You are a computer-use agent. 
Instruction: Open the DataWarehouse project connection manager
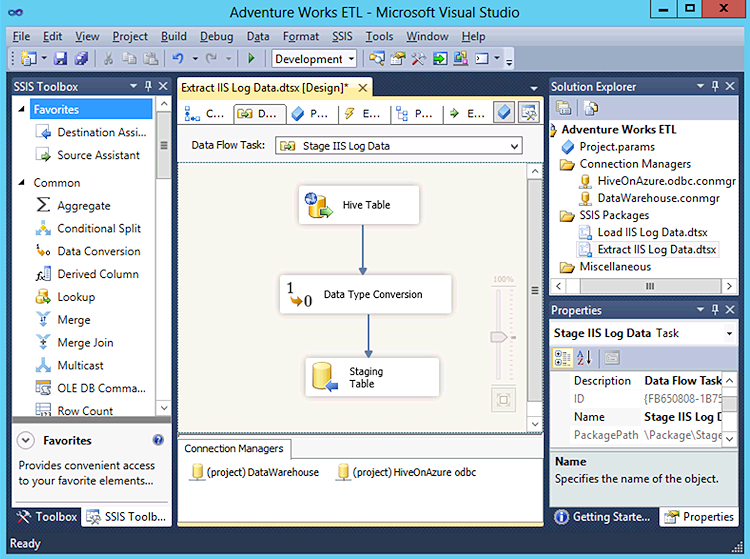click(255, 472)
